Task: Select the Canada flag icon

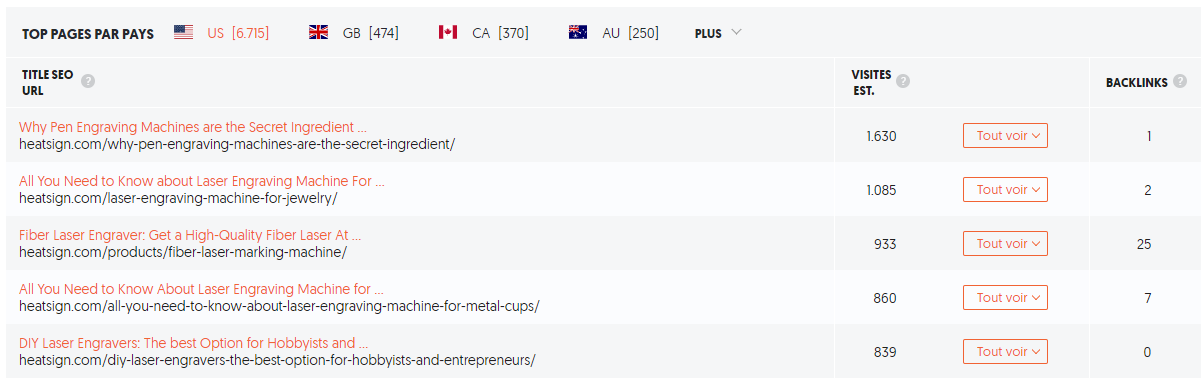Action: pos(448,33)
